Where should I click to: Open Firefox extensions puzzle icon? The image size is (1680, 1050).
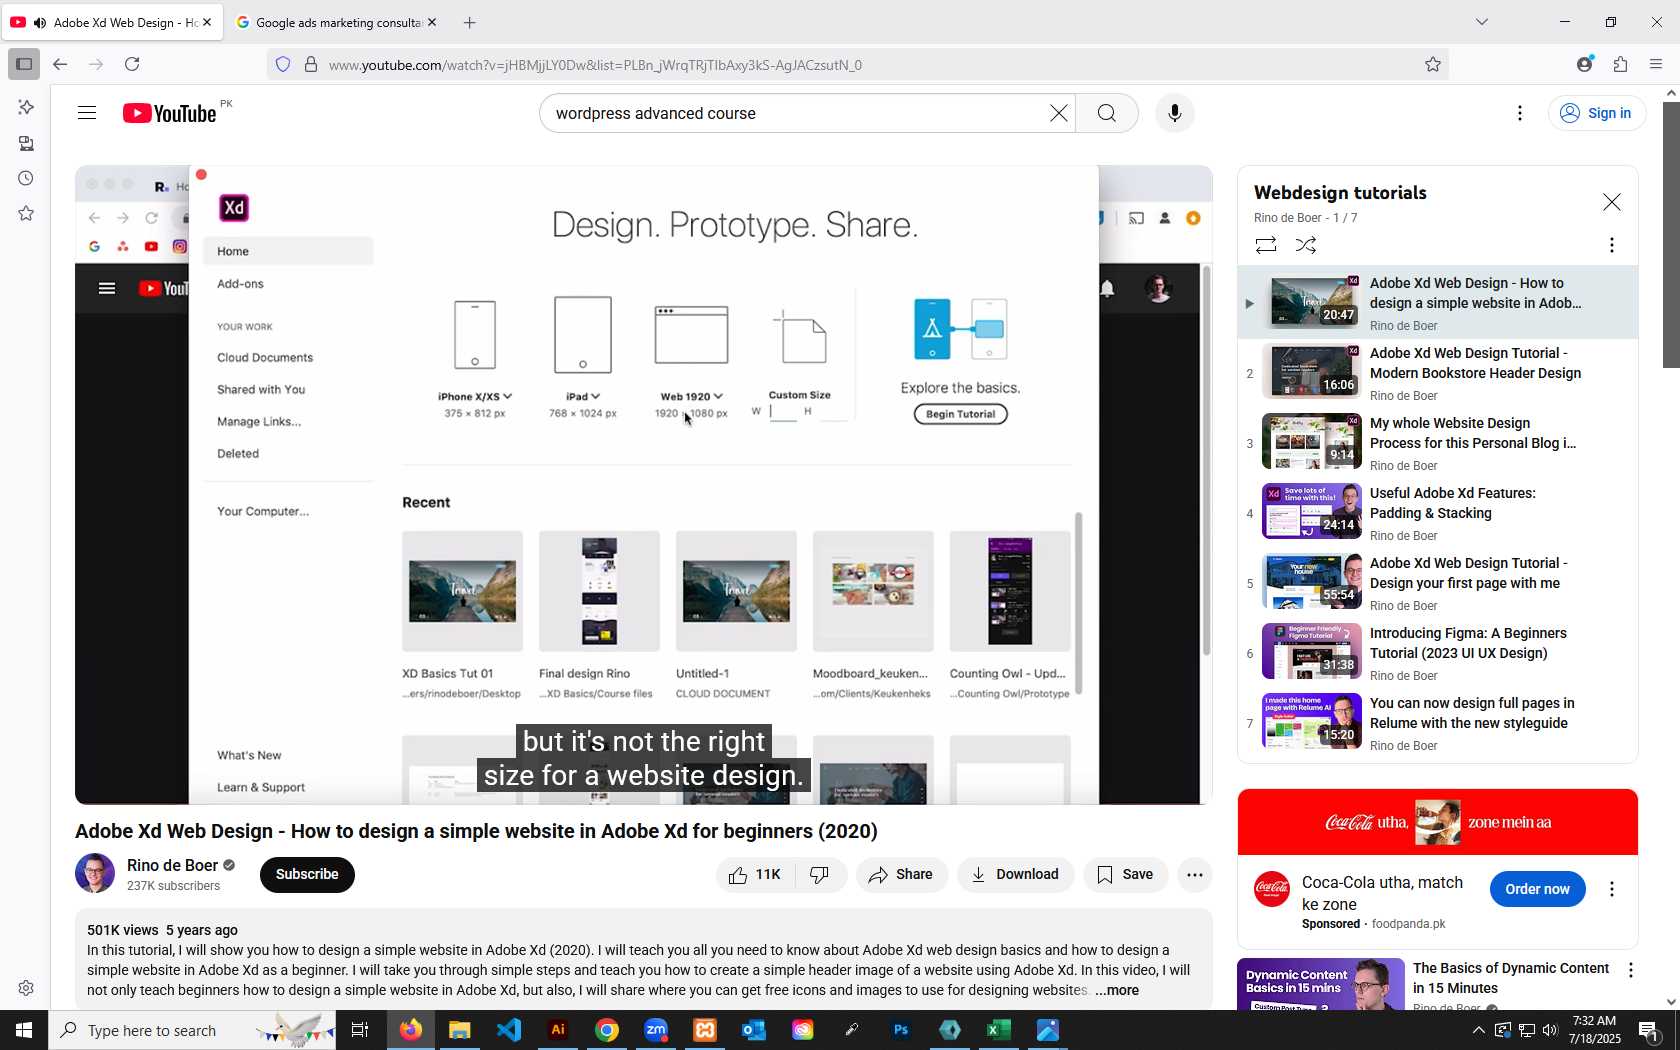[1620, 64]
